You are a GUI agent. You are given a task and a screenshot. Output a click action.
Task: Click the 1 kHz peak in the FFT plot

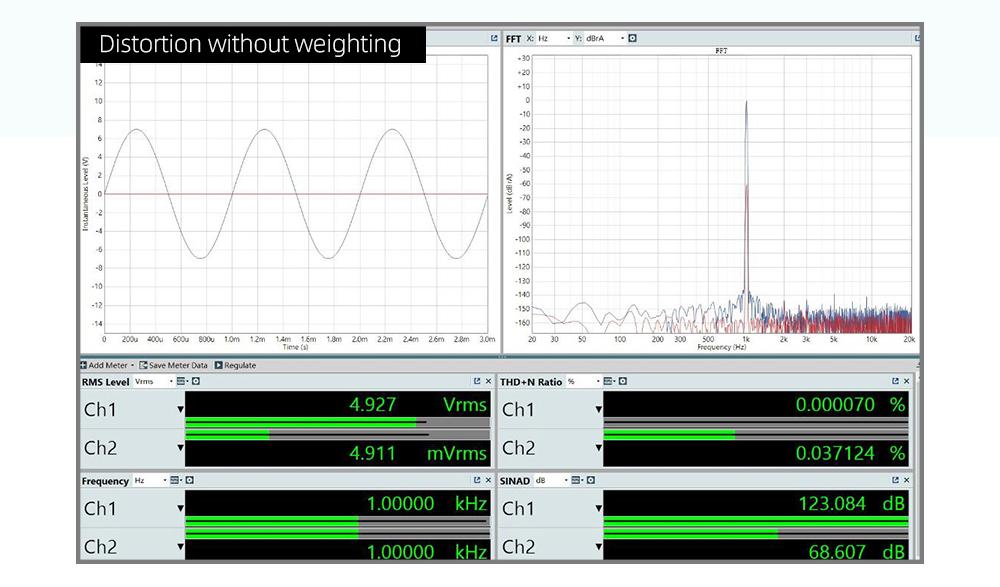[746, 110]
